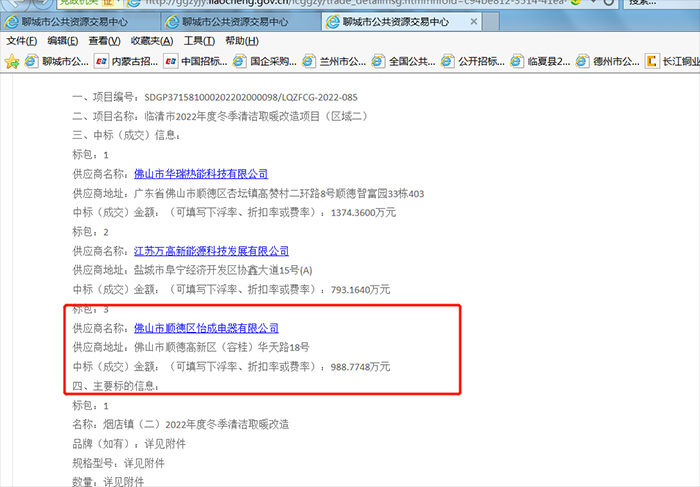Image resolution: width=700 pixels, height=487 pixels.
Task: Switch to the second 聊城市公共资源交易中心 tab
Action: tap(241, 21)
